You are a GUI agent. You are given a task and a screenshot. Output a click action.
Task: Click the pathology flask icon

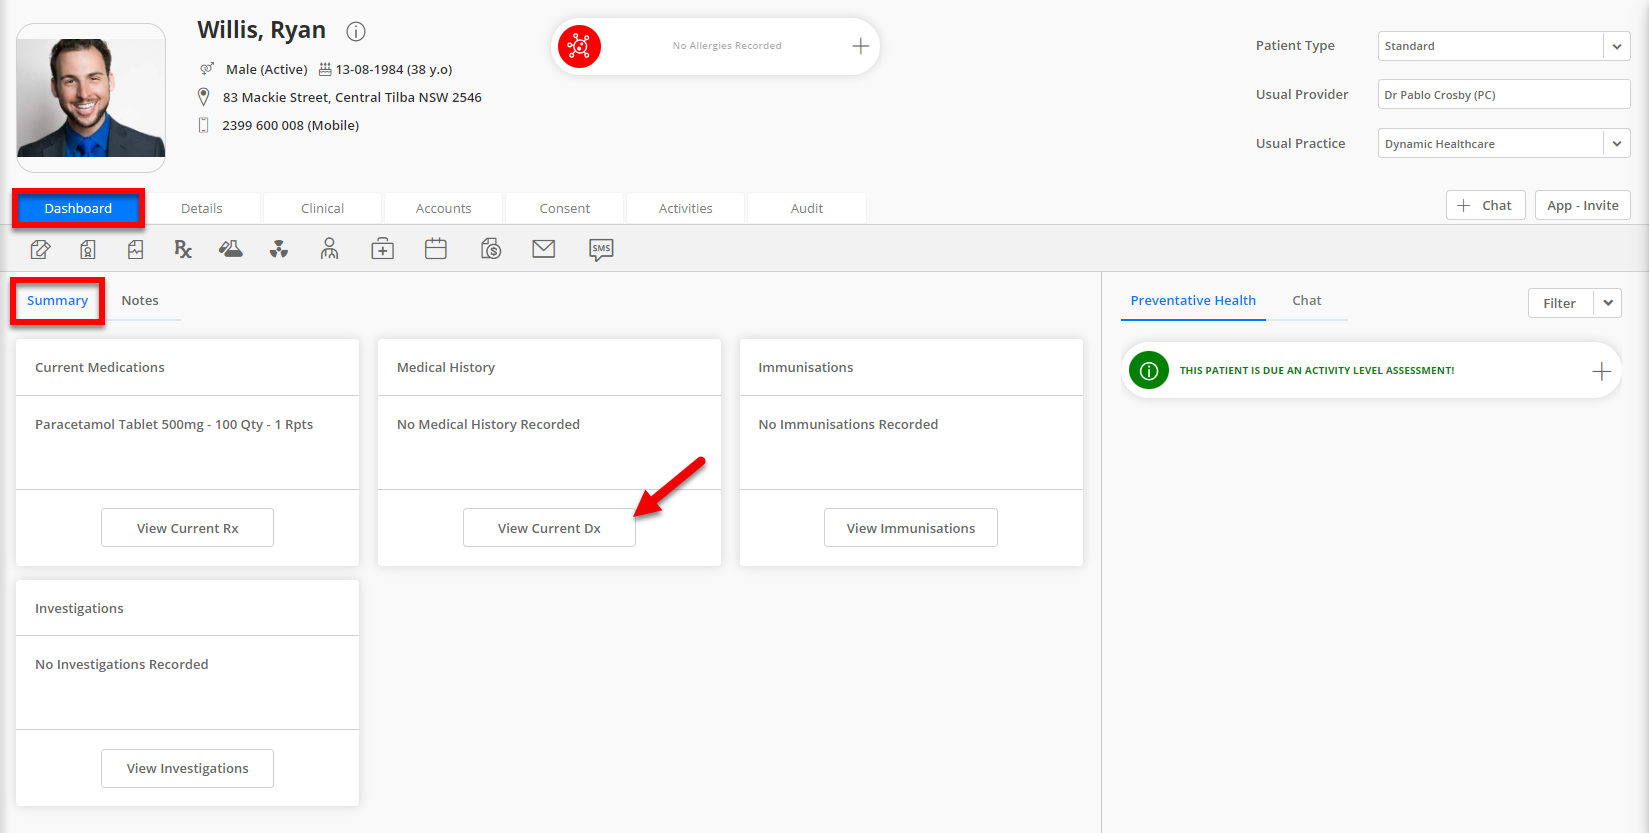pos(231,249)
